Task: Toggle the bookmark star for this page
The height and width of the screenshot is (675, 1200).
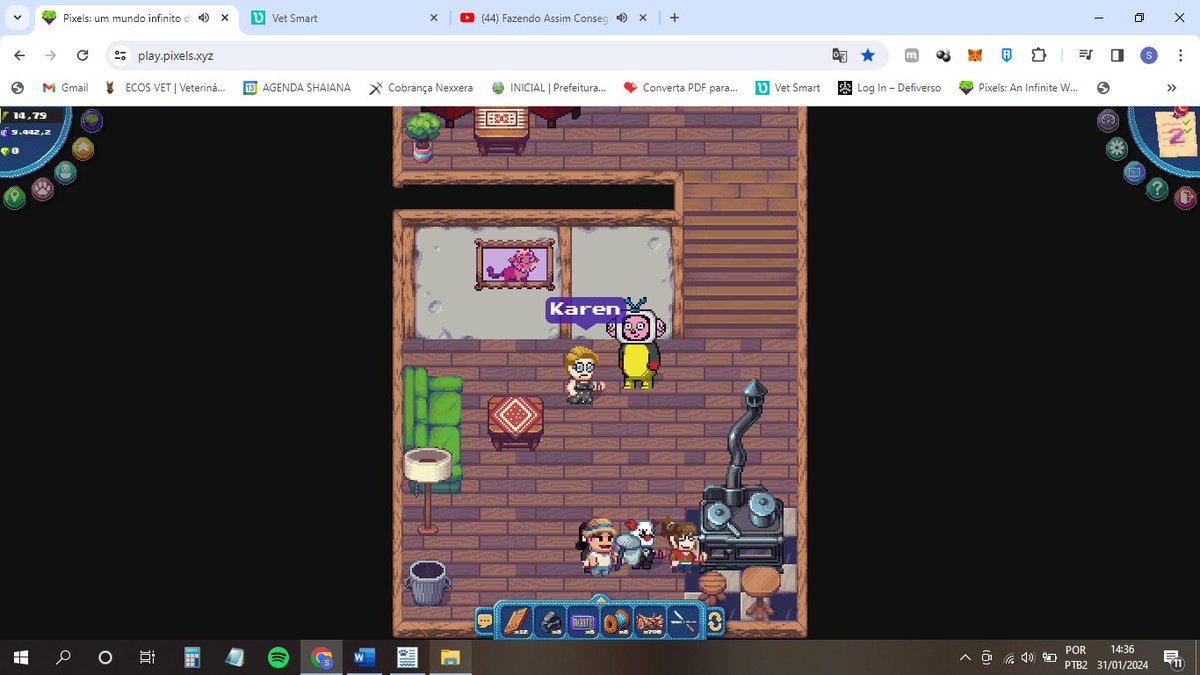Action: pos(868,55)
